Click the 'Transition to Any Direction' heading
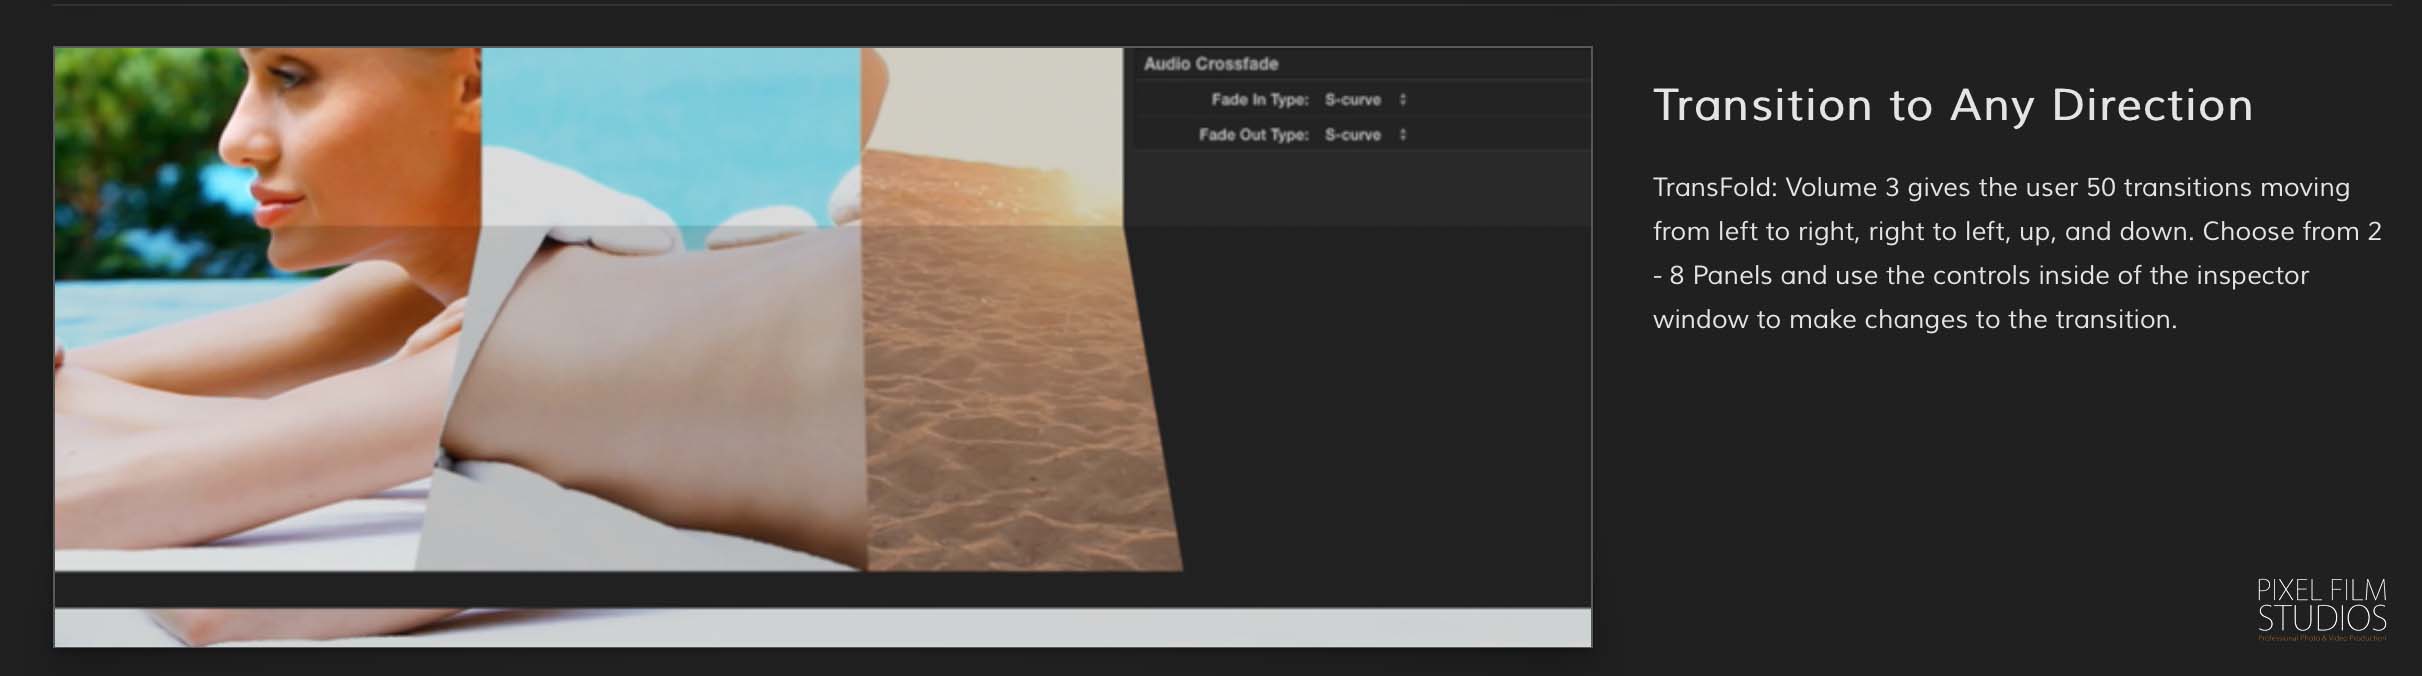The height and width of the screenshot is (676, 2422). pos(1953,105)
